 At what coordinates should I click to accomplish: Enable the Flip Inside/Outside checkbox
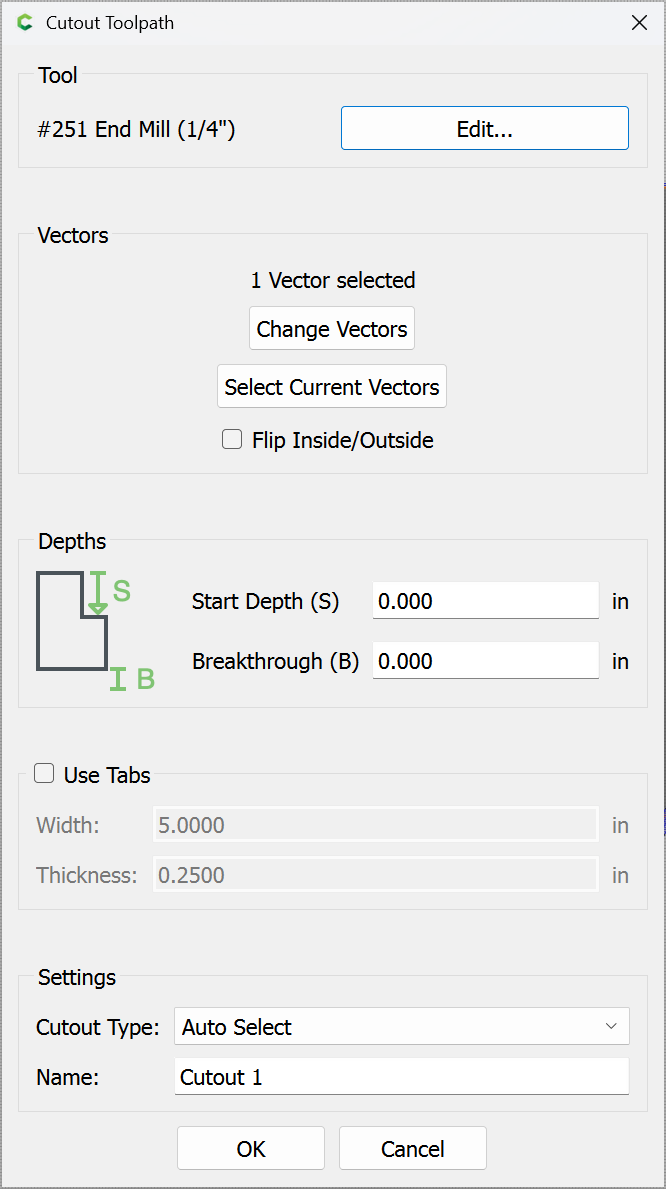[232, 440]
